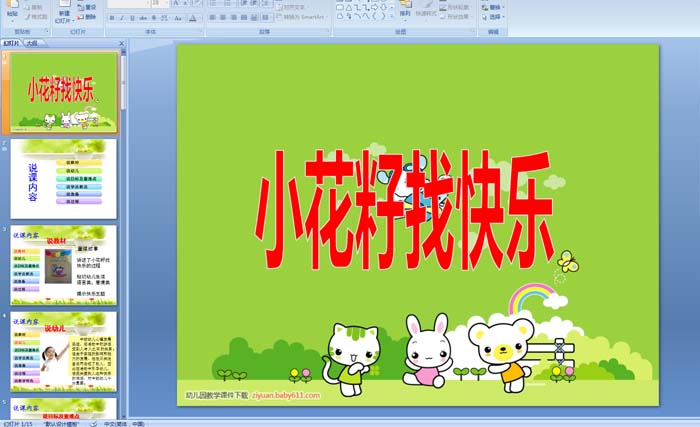Toggle center text alignment

(223, 17)
